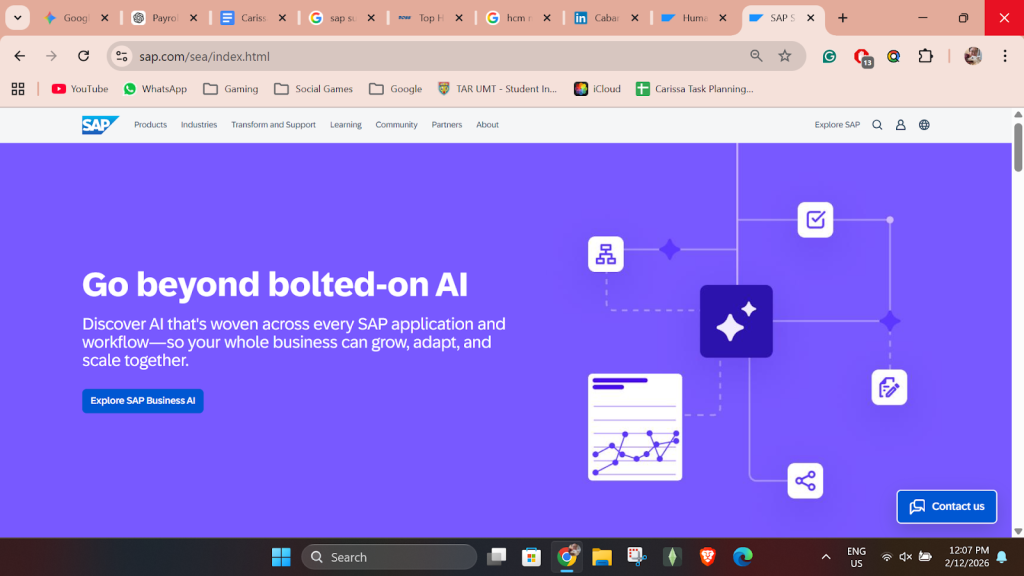Open File Explorer from taskbar
Image resolution: width=1024 pixels, height=576 pixels.
click(x=601, y=557)
